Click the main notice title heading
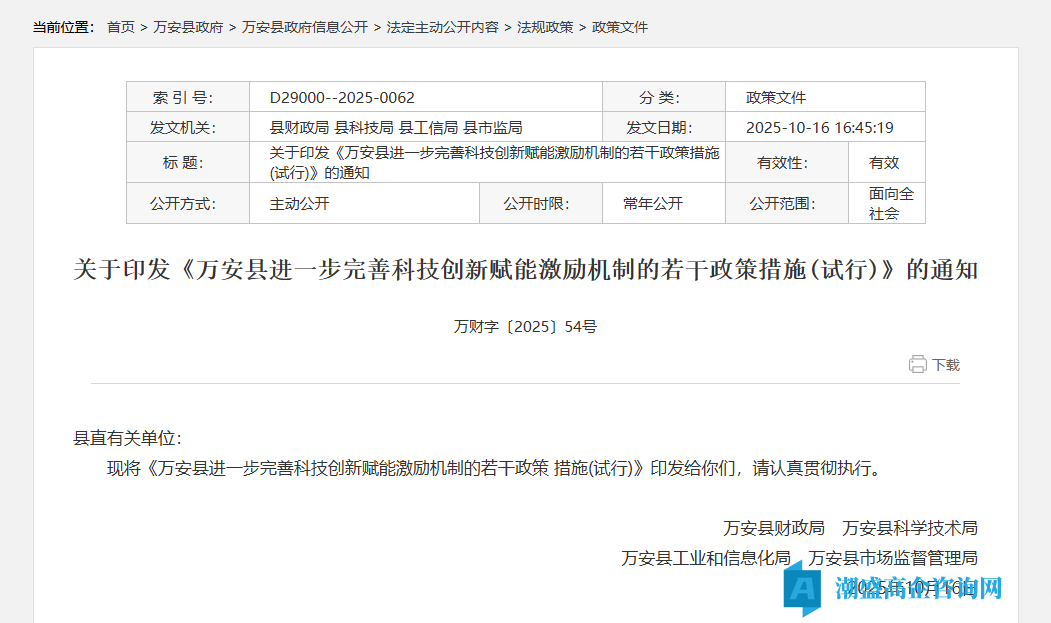 pyautogui.click(x=525, y=271)
